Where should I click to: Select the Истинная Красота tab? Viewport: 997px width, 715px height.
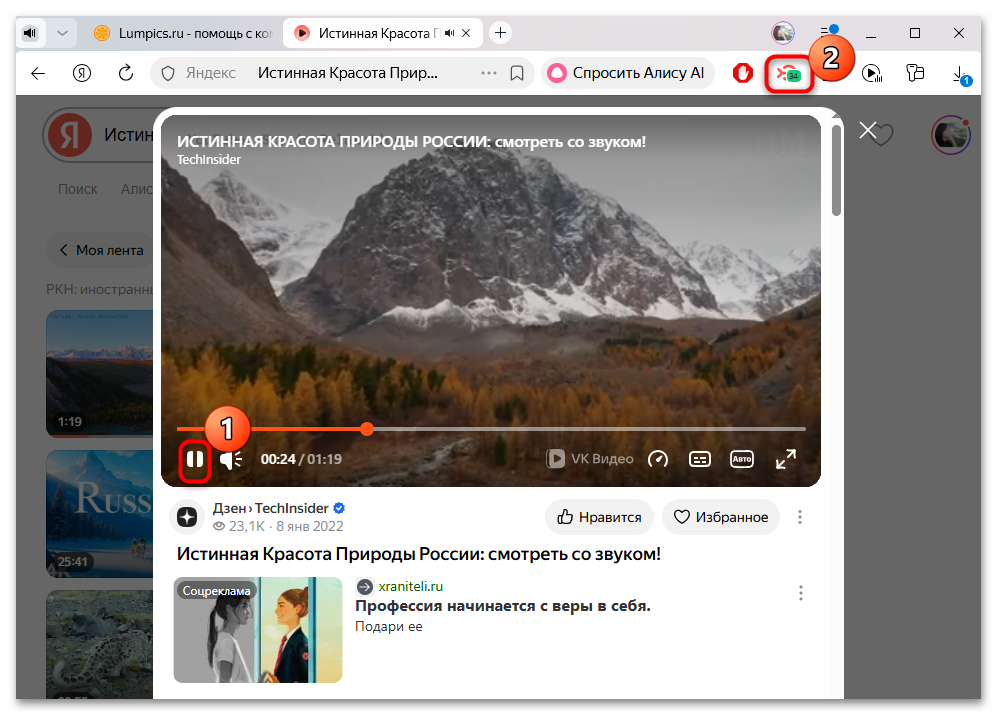pyautogui.click(x=379, y=33)
